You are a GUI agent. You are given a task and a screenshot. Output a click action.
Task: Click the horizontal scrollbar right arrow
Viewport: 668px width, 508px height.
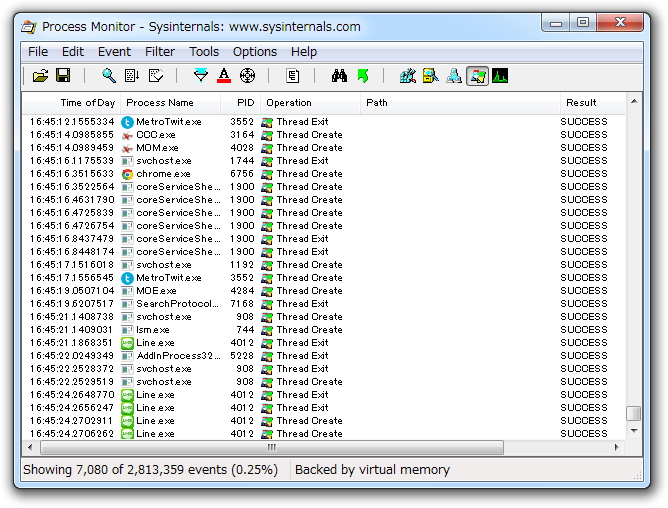pyautogui.click(x=616, y=447)
